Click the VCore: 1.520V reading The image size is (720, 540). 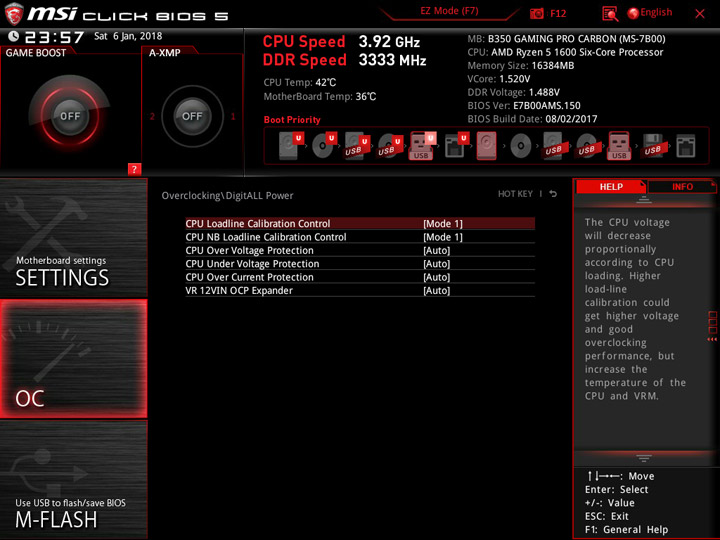coord(499,79)
